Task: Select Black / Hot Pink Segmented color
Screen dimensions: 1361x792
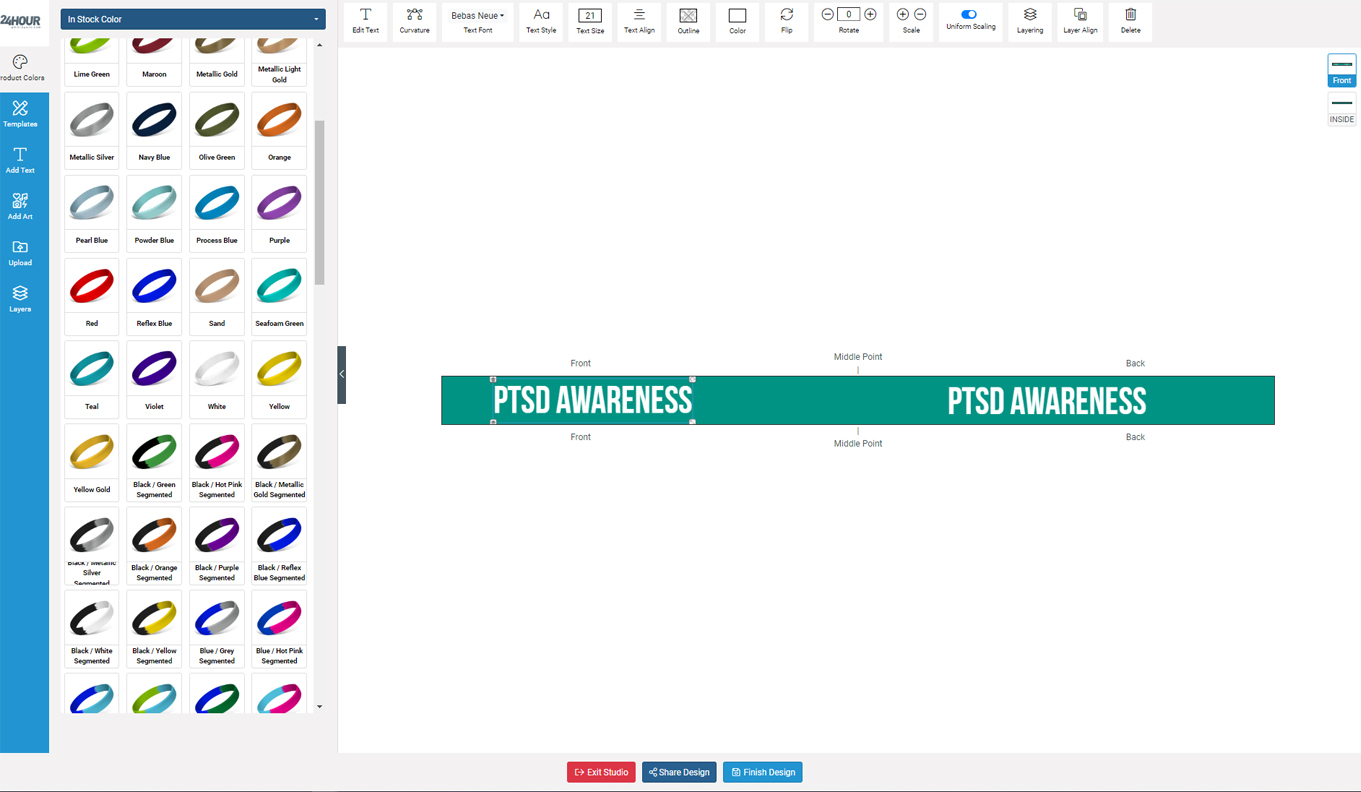Action: tap(217, 462)
